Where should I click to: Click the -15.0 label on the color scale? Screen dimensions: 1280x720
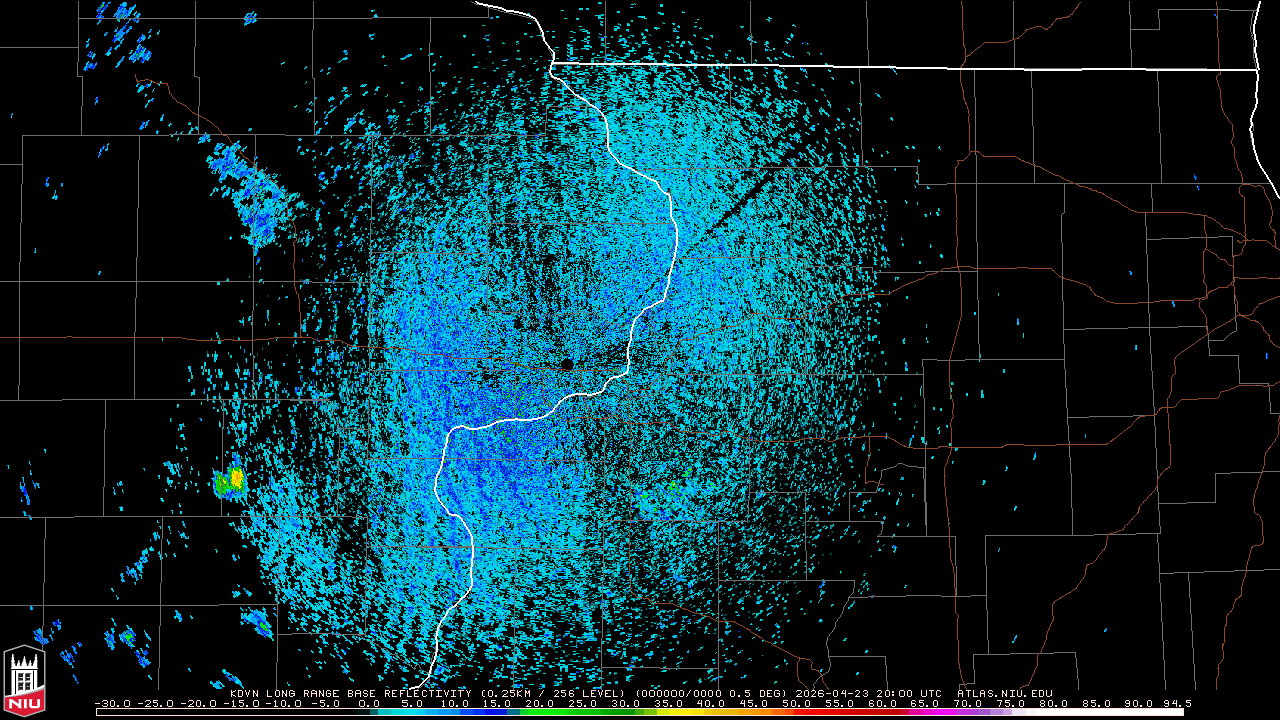240,703
